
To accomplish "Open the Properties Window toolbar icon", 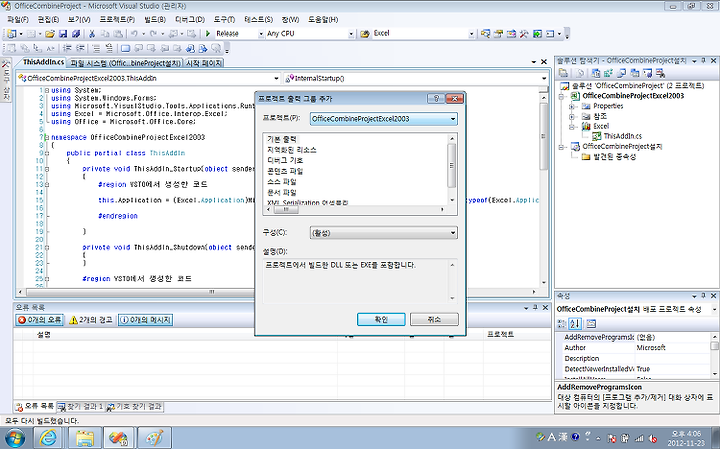I will click(x=498, y=34).
